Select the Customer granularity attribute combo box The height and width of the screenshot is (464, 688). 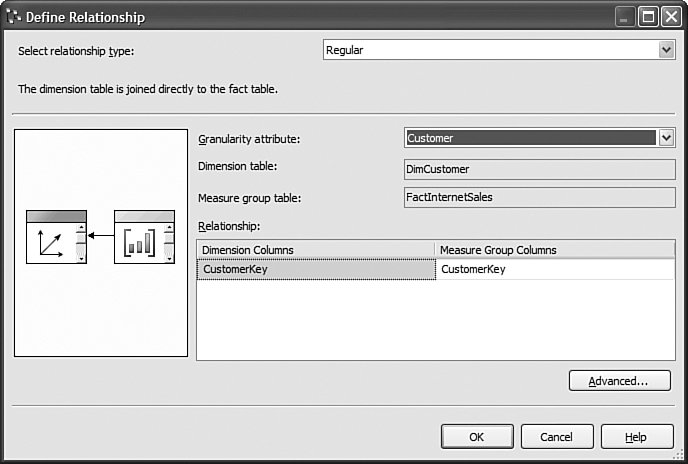click(x=539, y=138)
